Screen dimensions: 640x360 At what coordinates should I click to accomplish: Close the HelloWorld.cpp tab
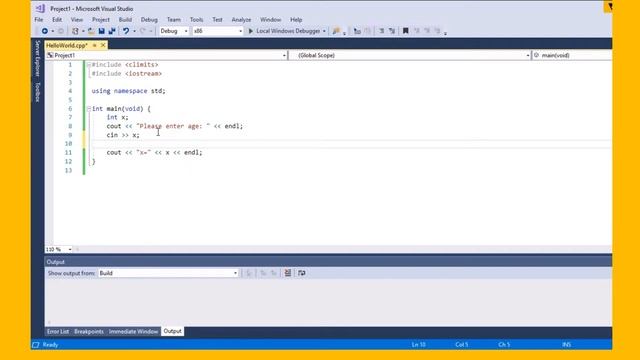(103, 45)
